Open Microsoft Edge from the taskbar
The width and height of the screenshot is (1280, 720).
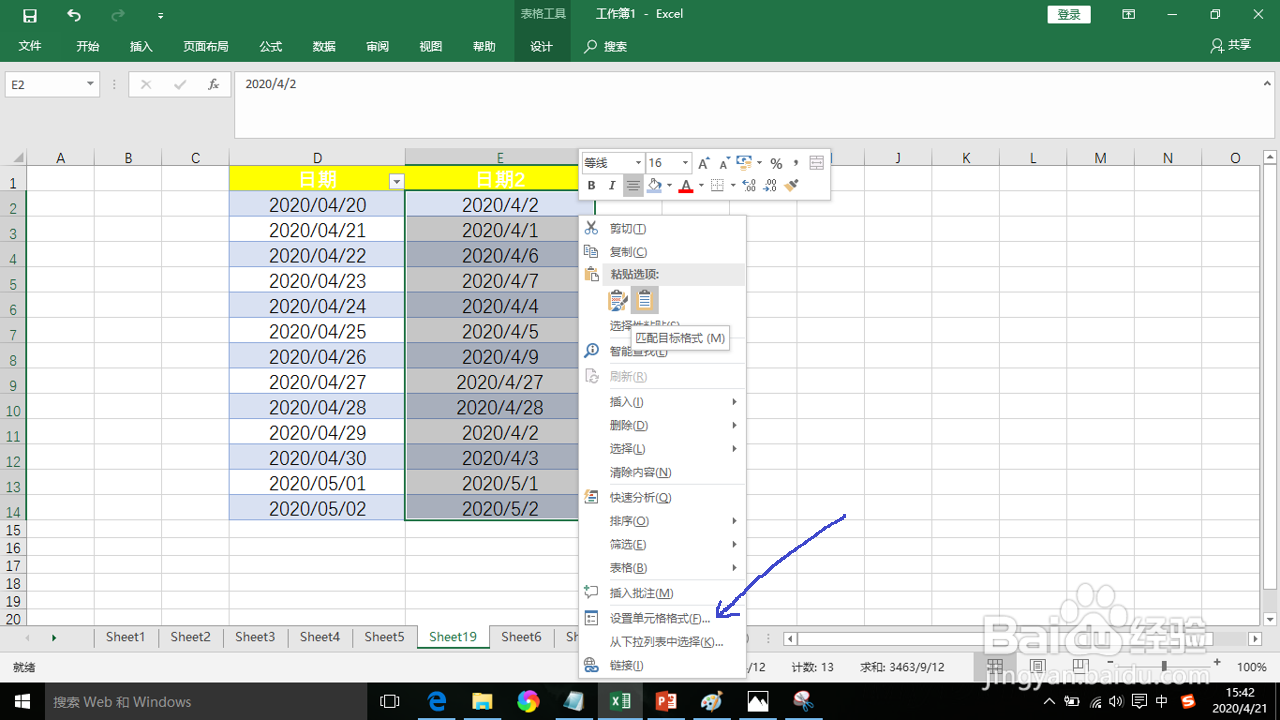click(x=437, y=702)
